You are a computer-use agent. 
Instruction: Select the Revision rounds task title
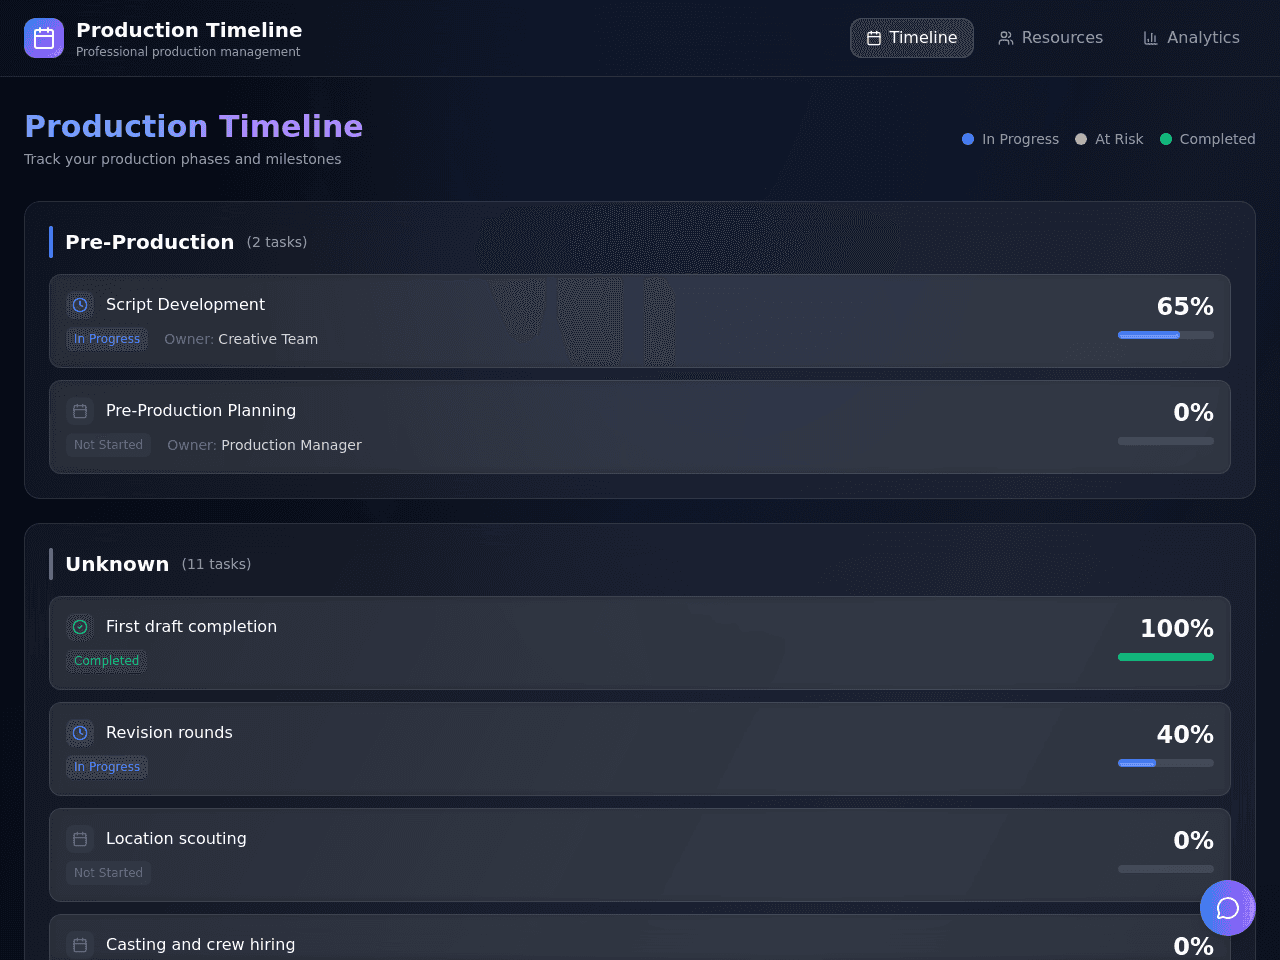[x=169, y=733]
